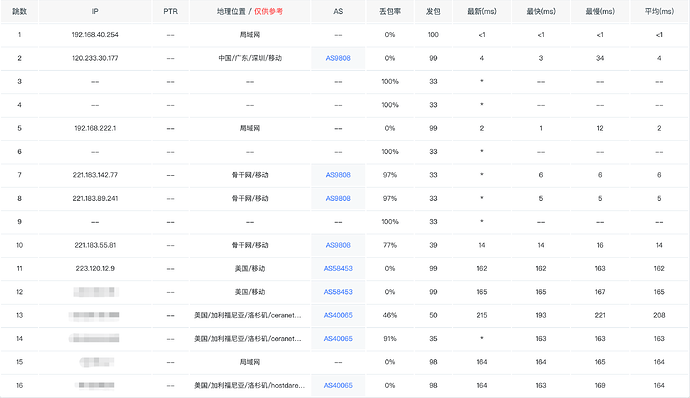Click latest latency value 215
690x398 pixels.
click(482, 315)
